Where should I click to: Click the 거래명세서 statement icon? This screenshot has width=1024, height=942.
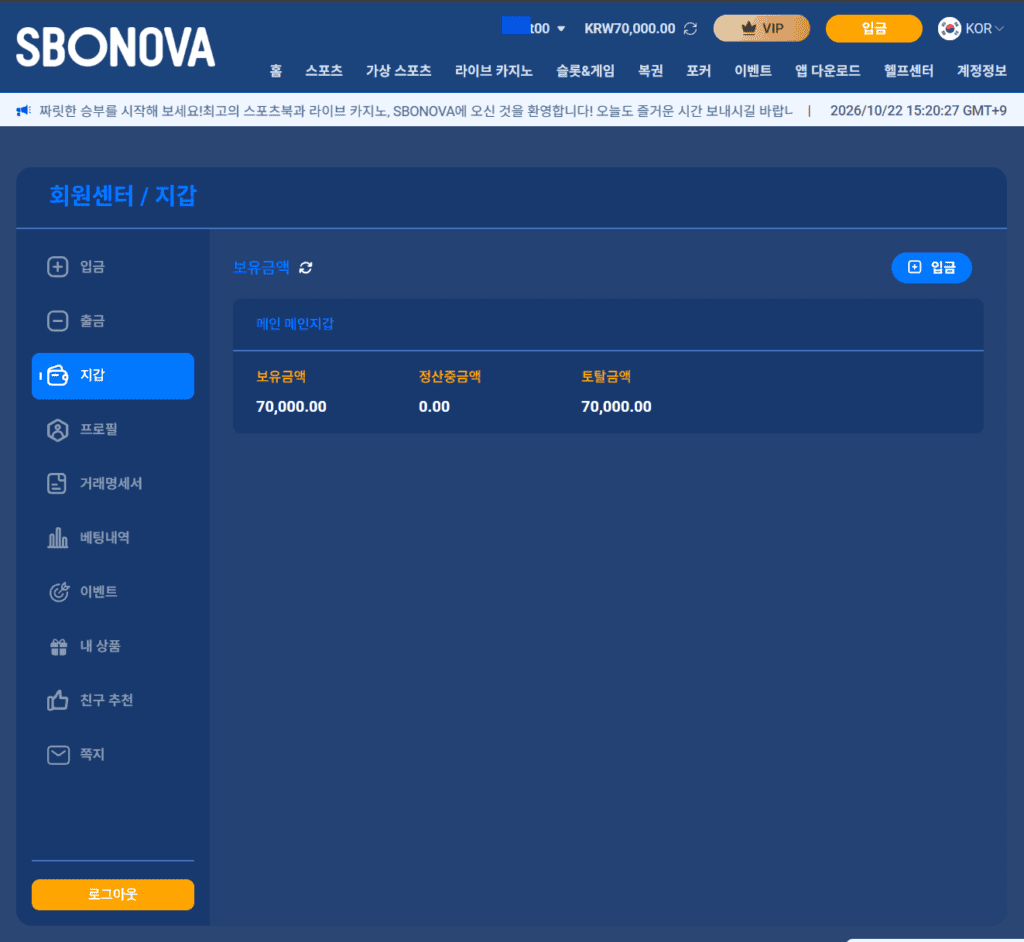tap(57, 483)
